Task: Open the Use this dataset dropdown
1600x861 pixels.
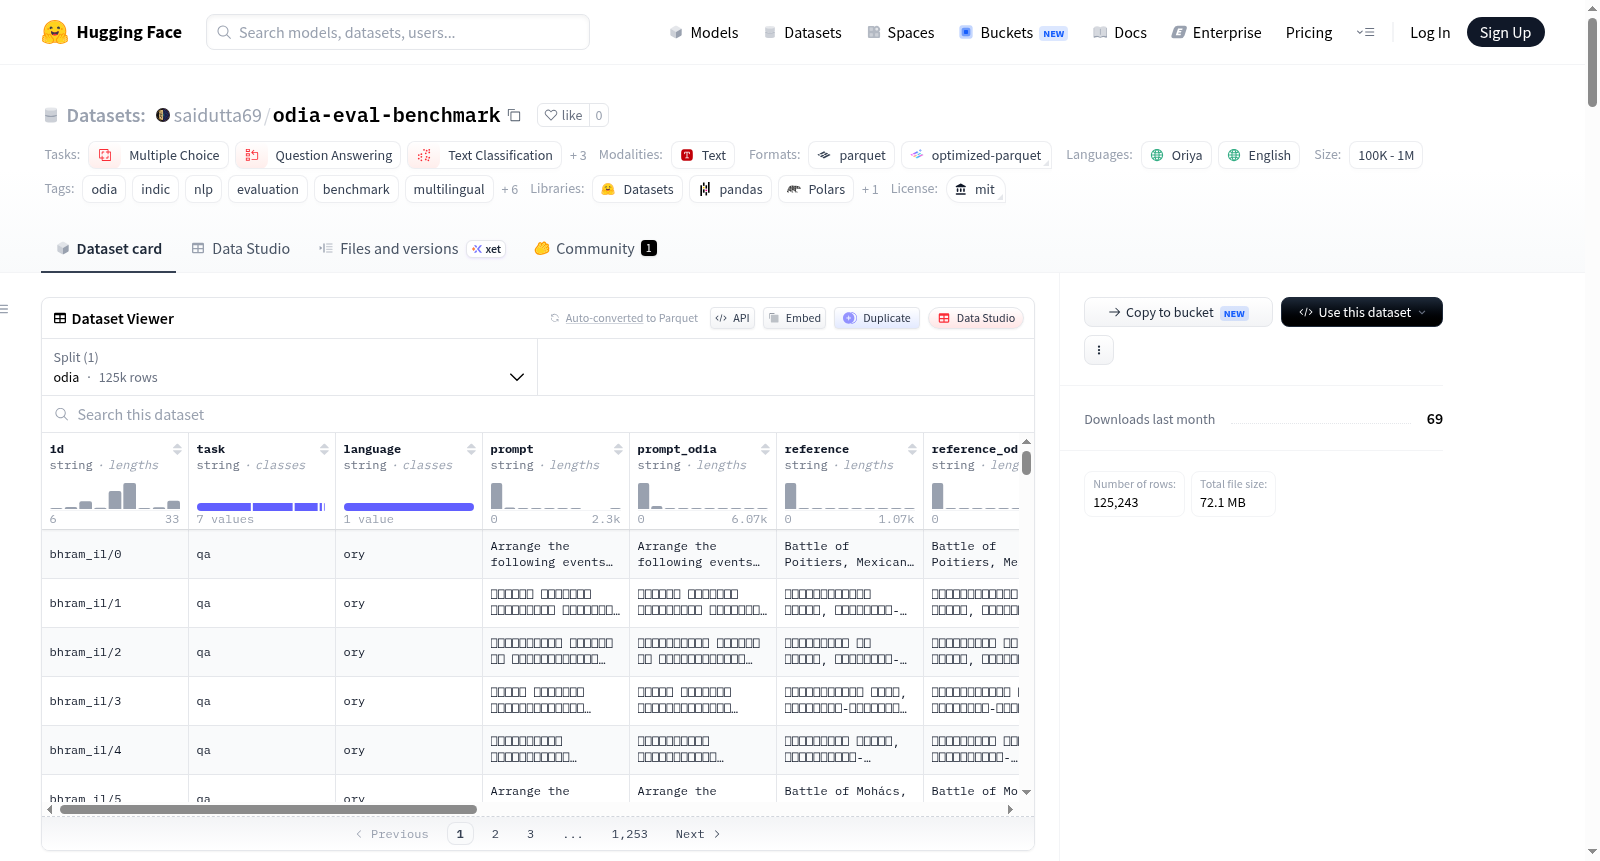Action: pos(1362,312)
